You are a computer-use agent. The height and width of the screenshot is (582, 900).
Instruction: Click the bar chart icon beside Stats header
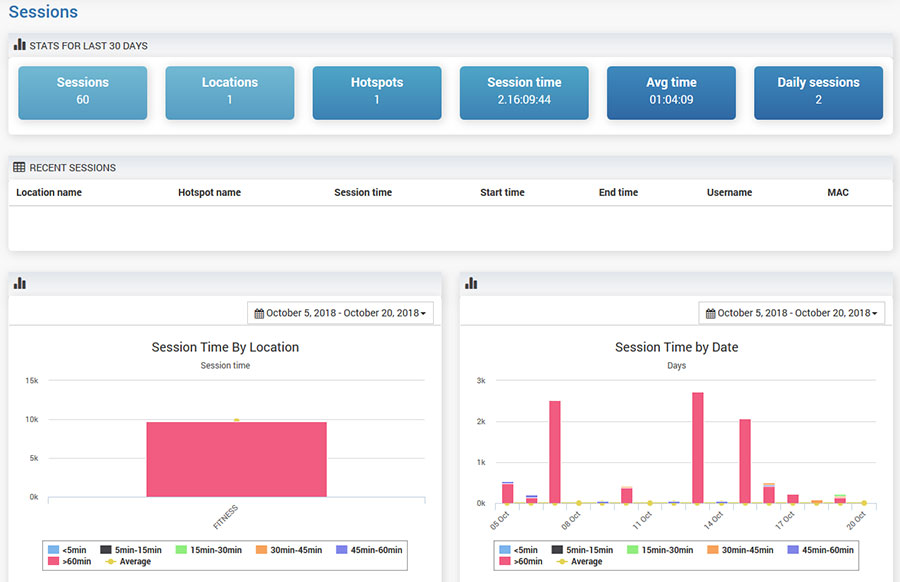coord(20,45)
